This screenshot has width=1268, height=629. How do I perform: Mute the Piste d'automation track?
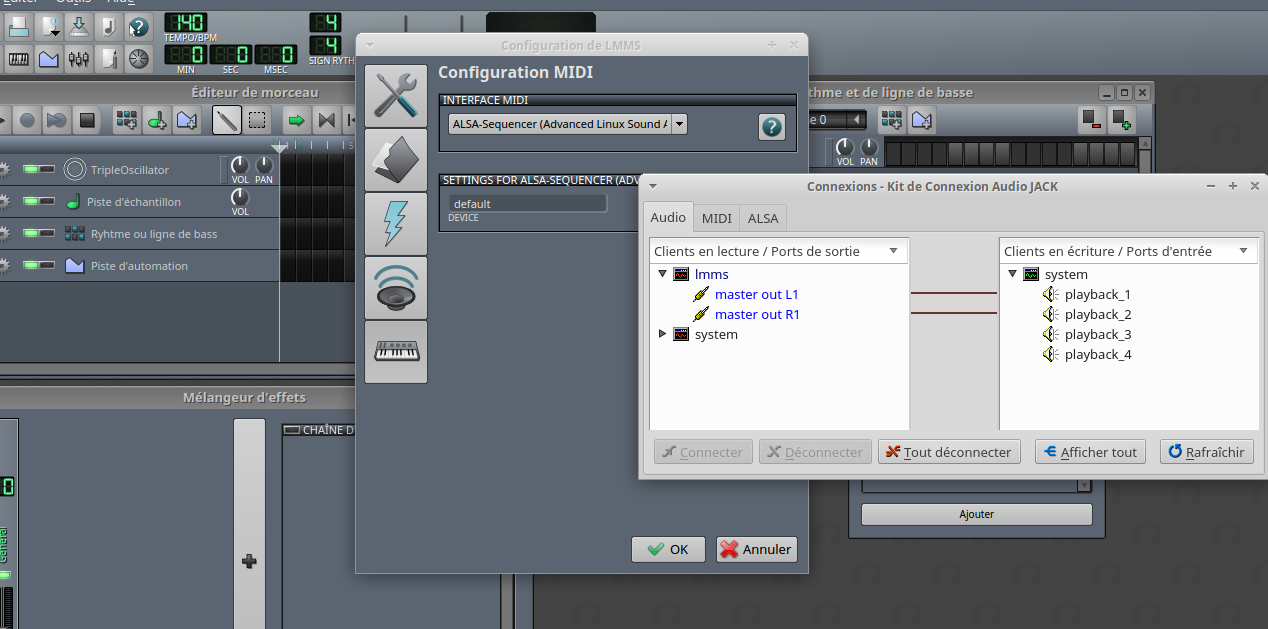[x=31, y=266]
